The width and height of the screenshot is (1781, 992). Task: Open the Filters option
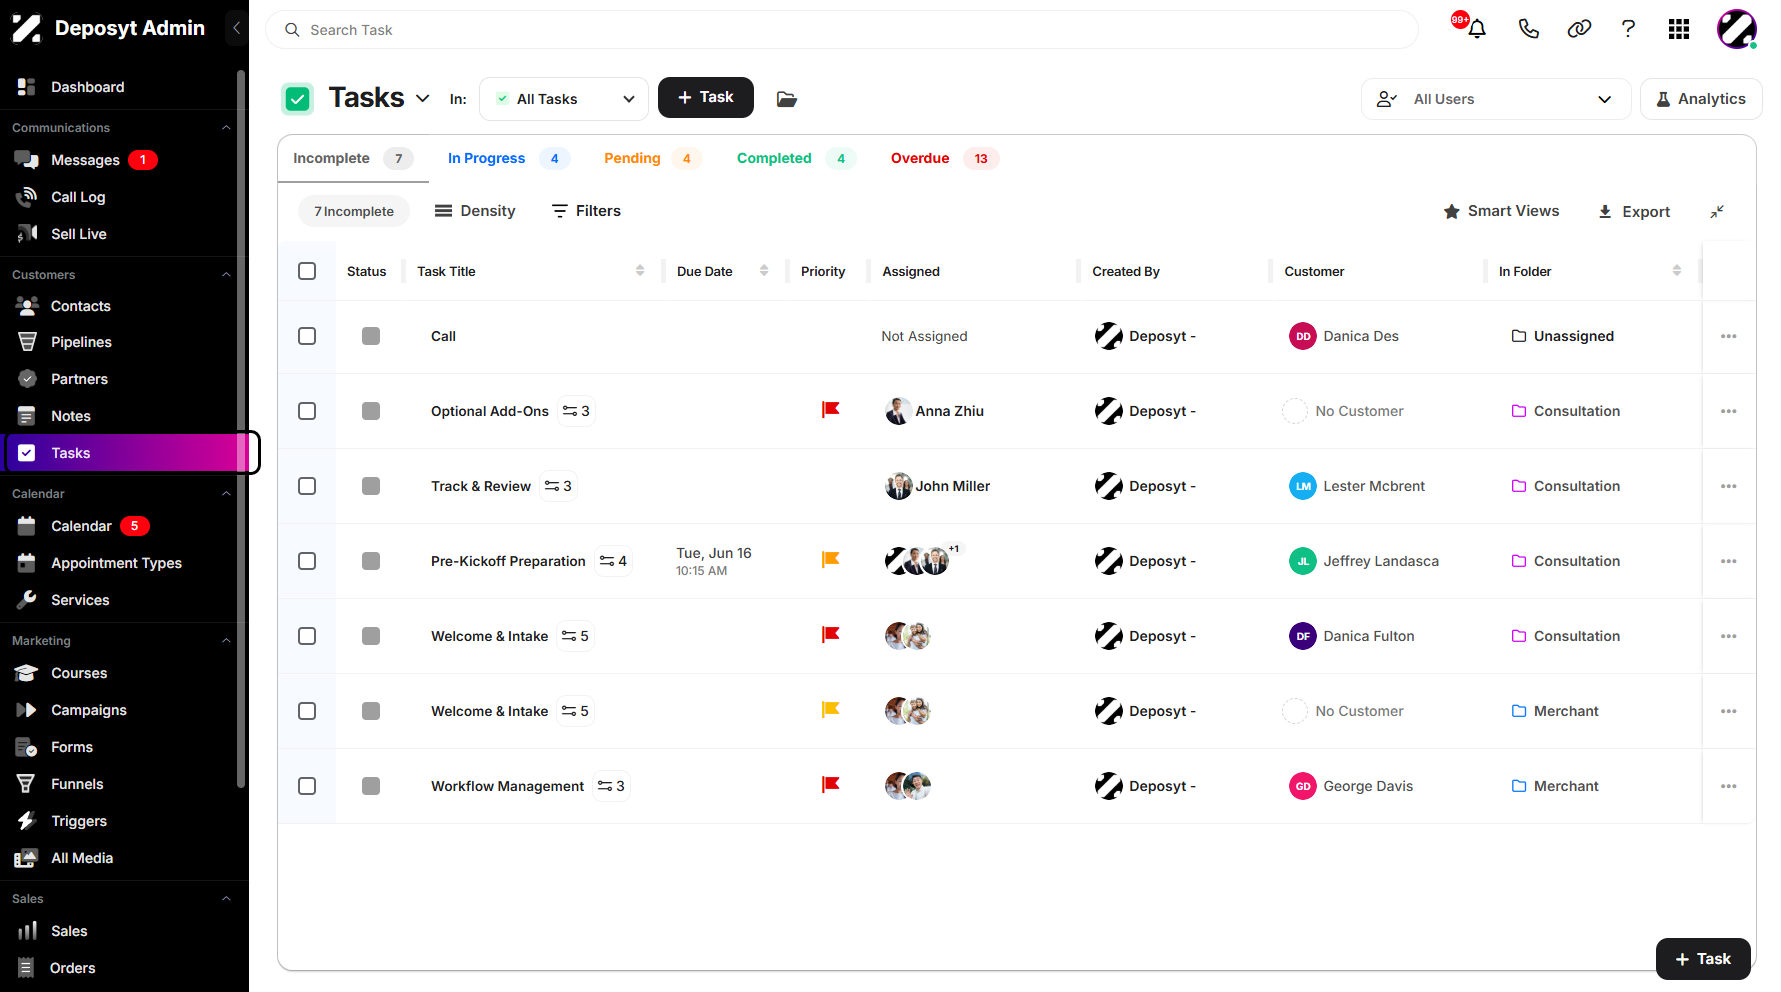tap(587, 211)
